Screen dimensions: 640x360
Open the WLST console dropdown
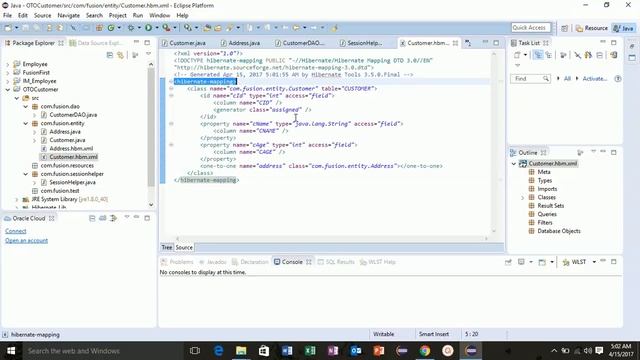tap(594, 262)
